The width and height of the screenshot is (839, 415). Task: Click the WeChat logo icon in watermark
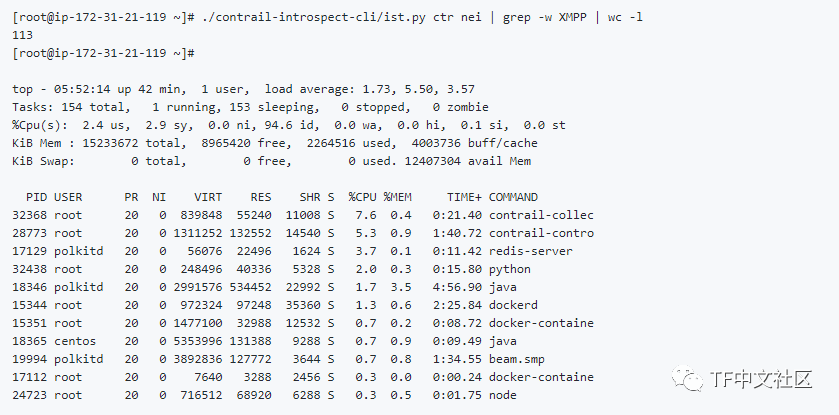[x=688, y=378]
